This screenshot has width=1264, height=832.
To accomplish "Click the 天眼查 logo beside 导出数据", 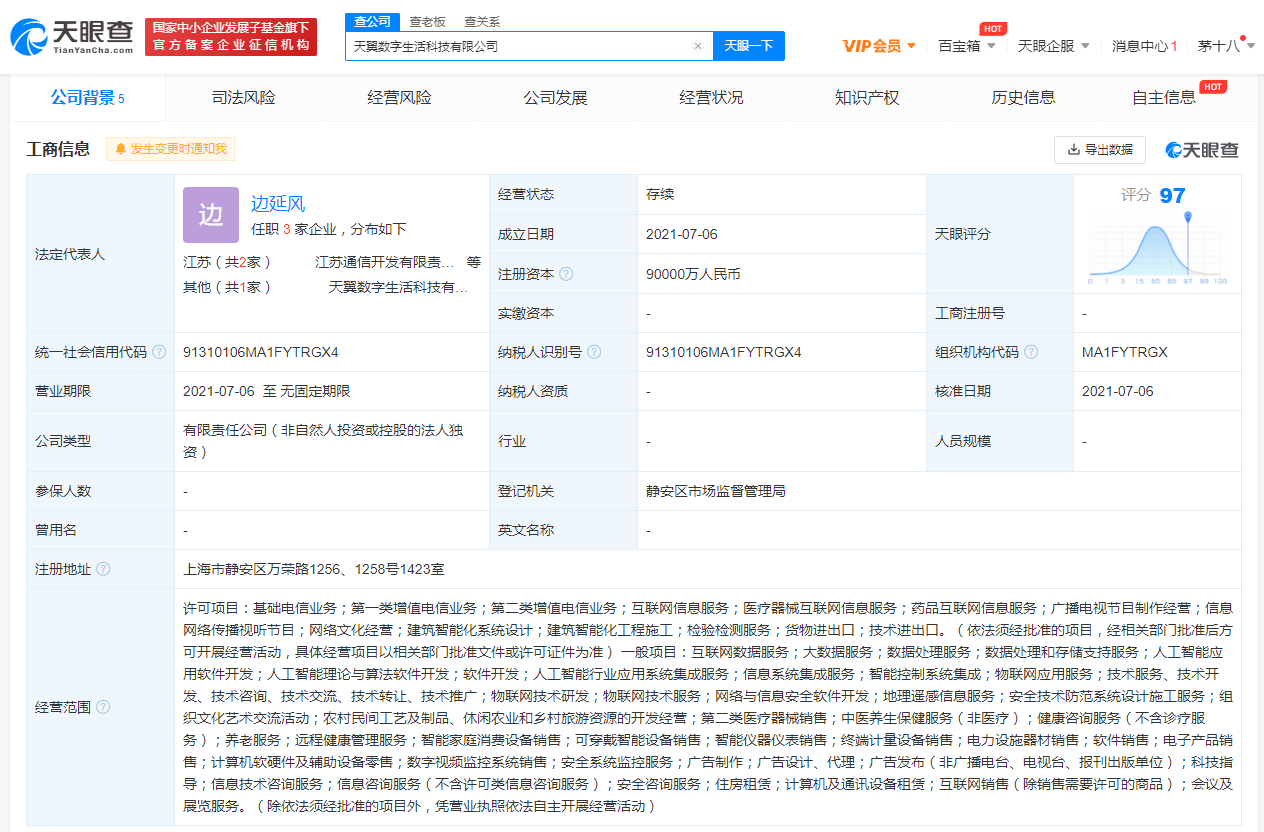I will click(x=1202, y=150).
